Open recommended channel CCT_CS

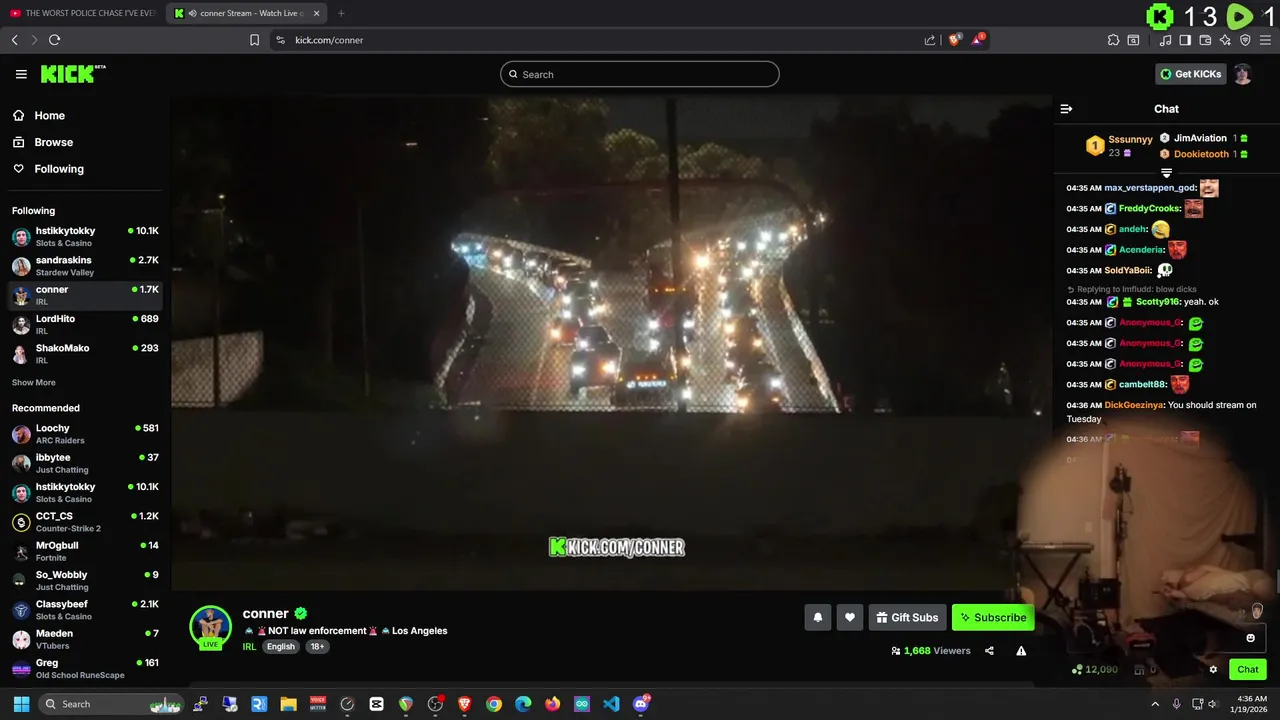pos(85,522)
